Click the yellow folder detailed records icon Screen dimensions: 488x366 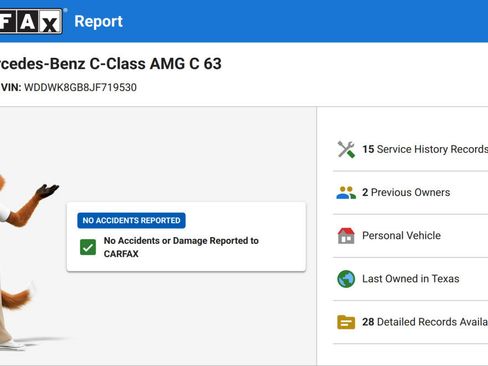pos(346,322)
